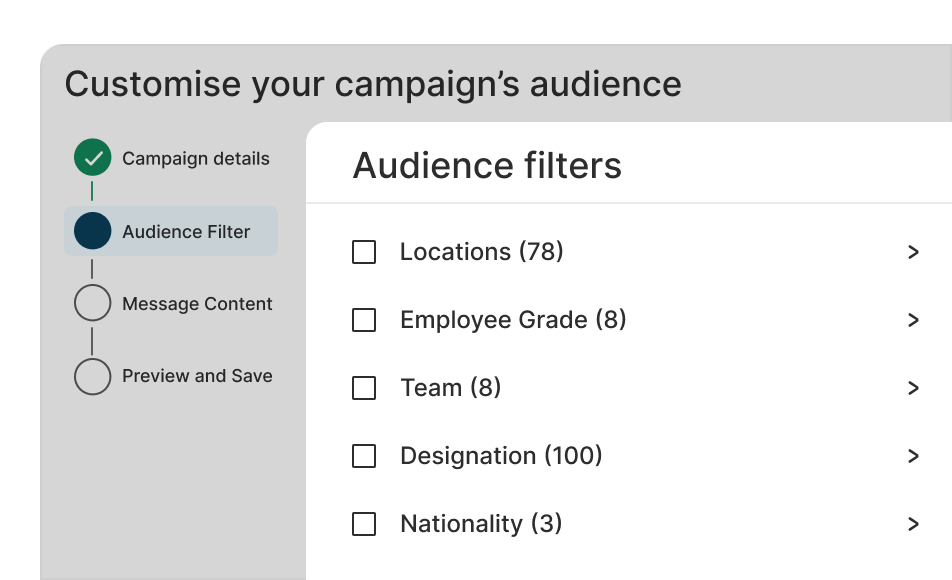Expand the Locations filter chevron

[x=913, y=252]
